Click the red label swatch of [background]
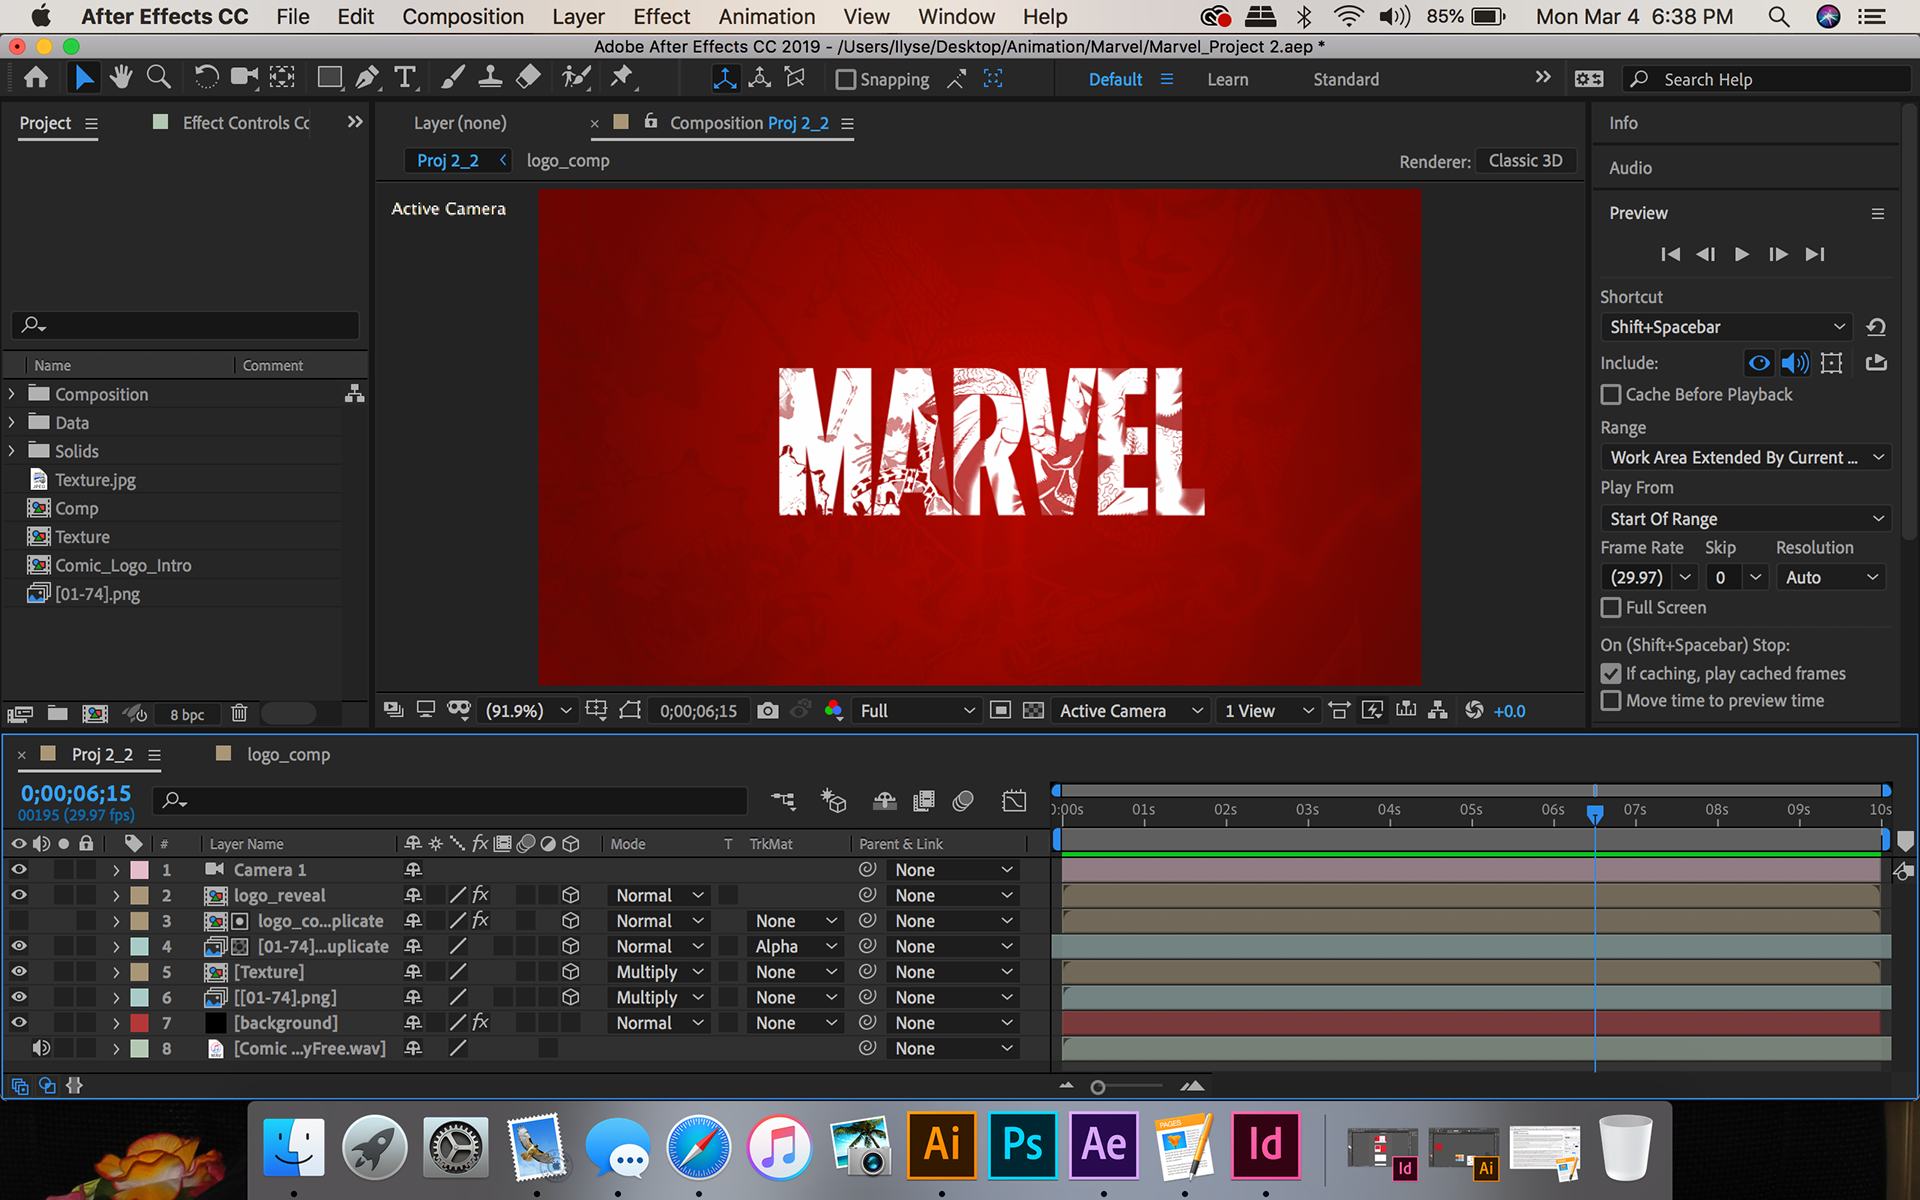 click(x=140, y=1022)
